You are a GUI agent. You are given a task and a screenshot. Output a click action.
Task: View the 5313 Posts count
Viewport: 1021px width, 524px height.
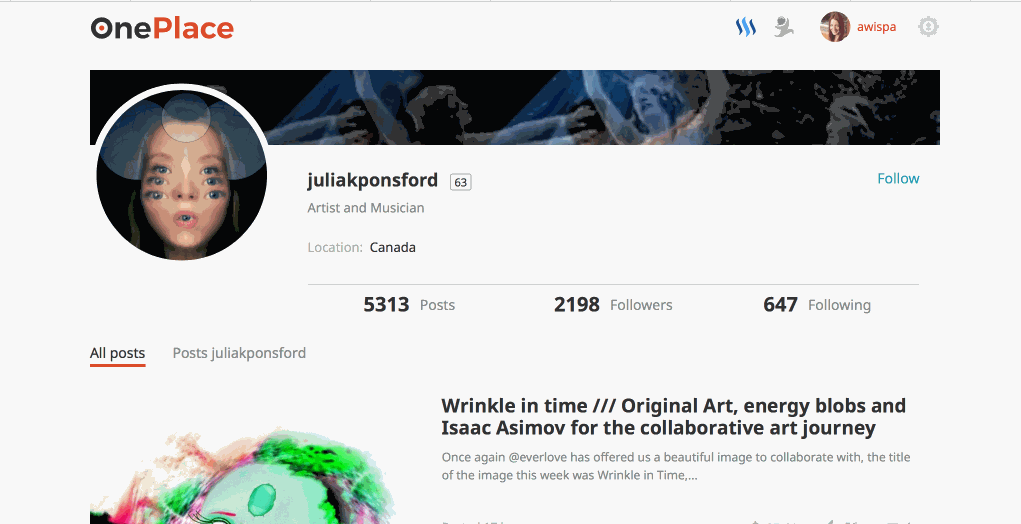pos(409,305)
